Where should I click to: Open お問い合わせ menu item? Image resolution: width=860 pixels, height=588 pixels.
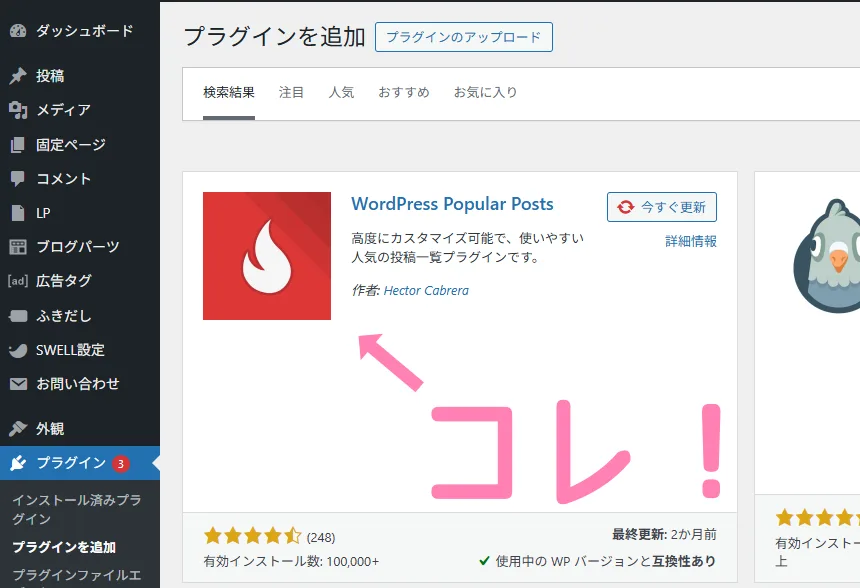click(x=80, y=384)
